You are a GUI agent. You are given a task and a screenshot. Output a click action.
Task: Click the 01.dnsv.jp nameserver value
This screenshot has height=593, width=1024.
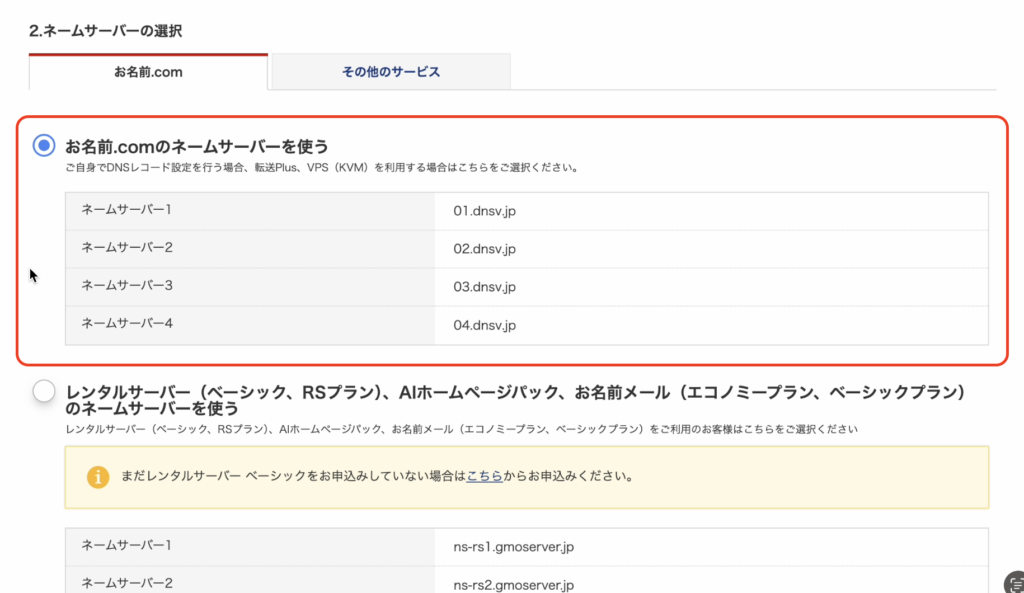(484, 211)
